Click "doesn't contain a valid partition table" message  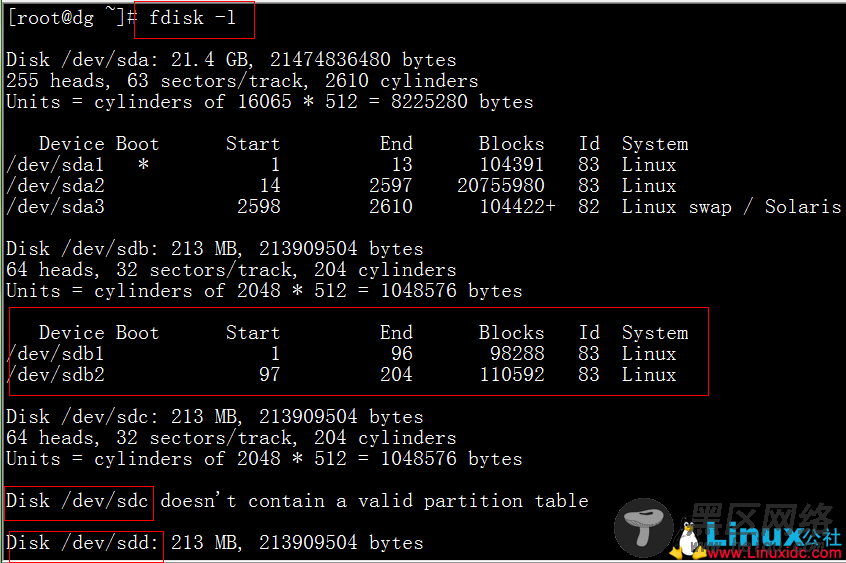point(374,501)
